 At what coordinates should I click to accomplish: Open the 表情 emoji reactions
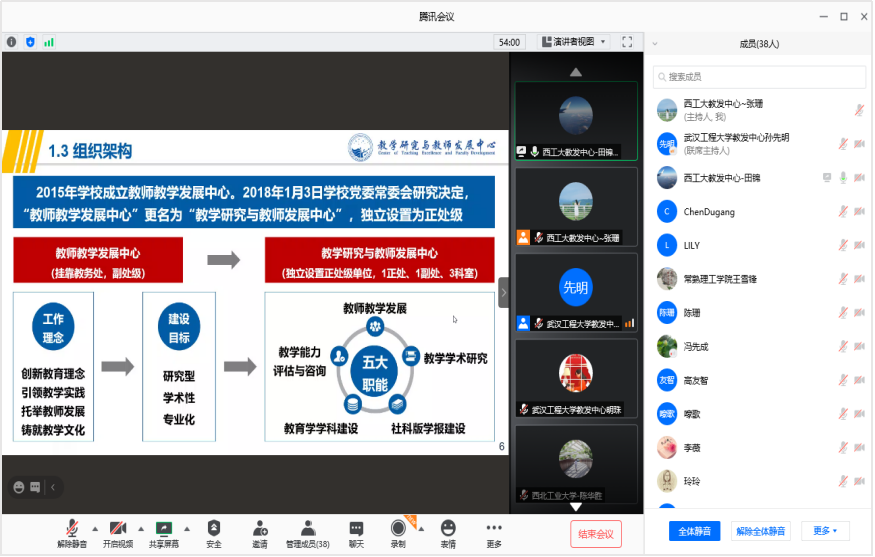pyautogui.click(x=448, y=534)
